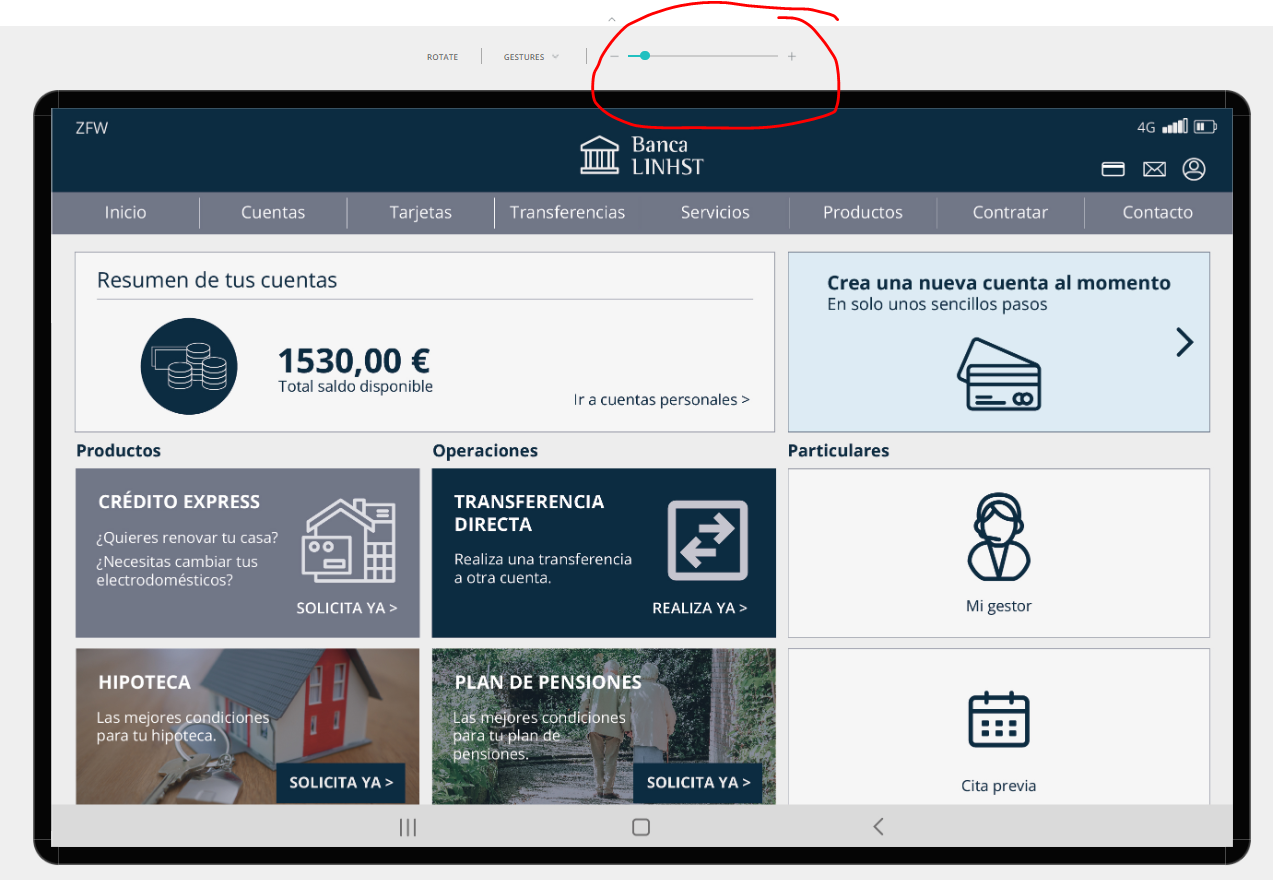Tap the Android recent apps icon
Screen dimensions: 1273x880
pos(407,827)
